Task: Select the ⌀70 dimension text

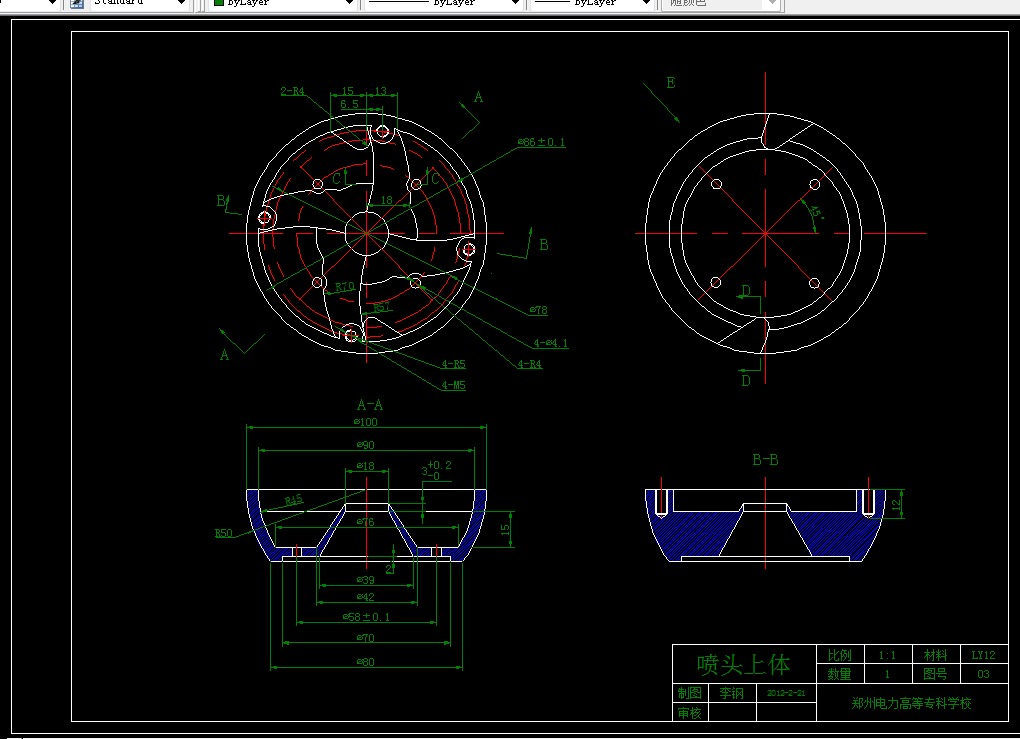Action: (366, 638)
